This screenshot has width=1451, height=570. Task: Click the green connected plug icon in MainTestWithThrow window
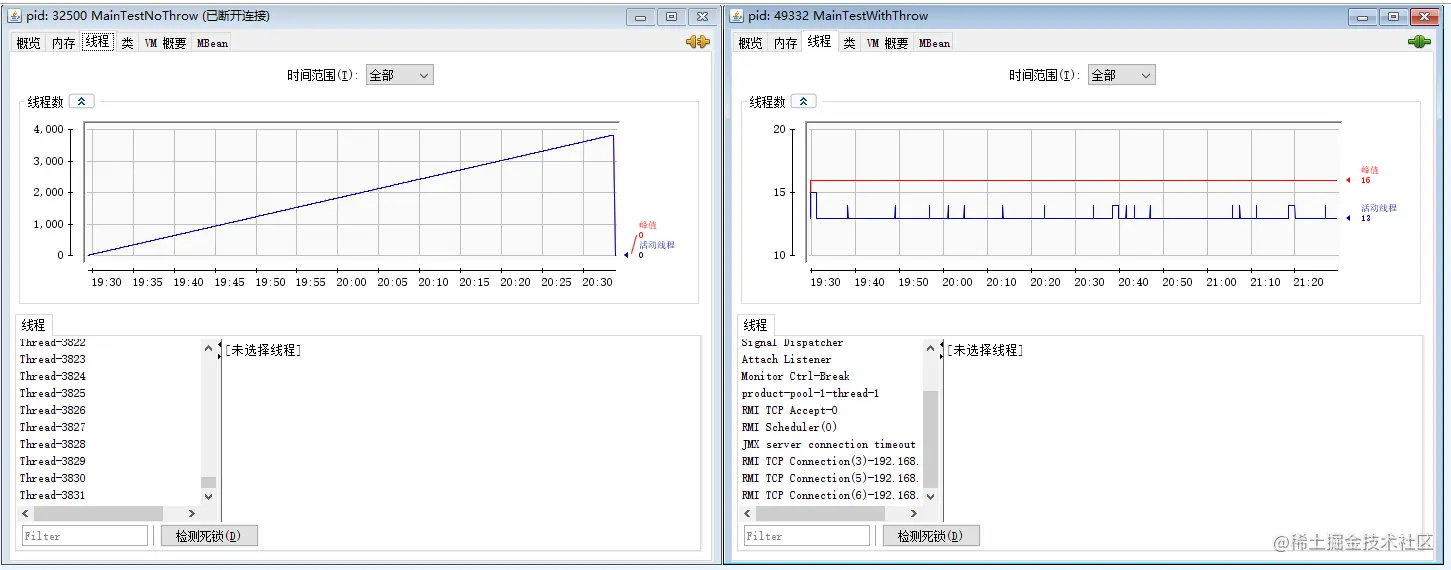[x=1419, y=42]
